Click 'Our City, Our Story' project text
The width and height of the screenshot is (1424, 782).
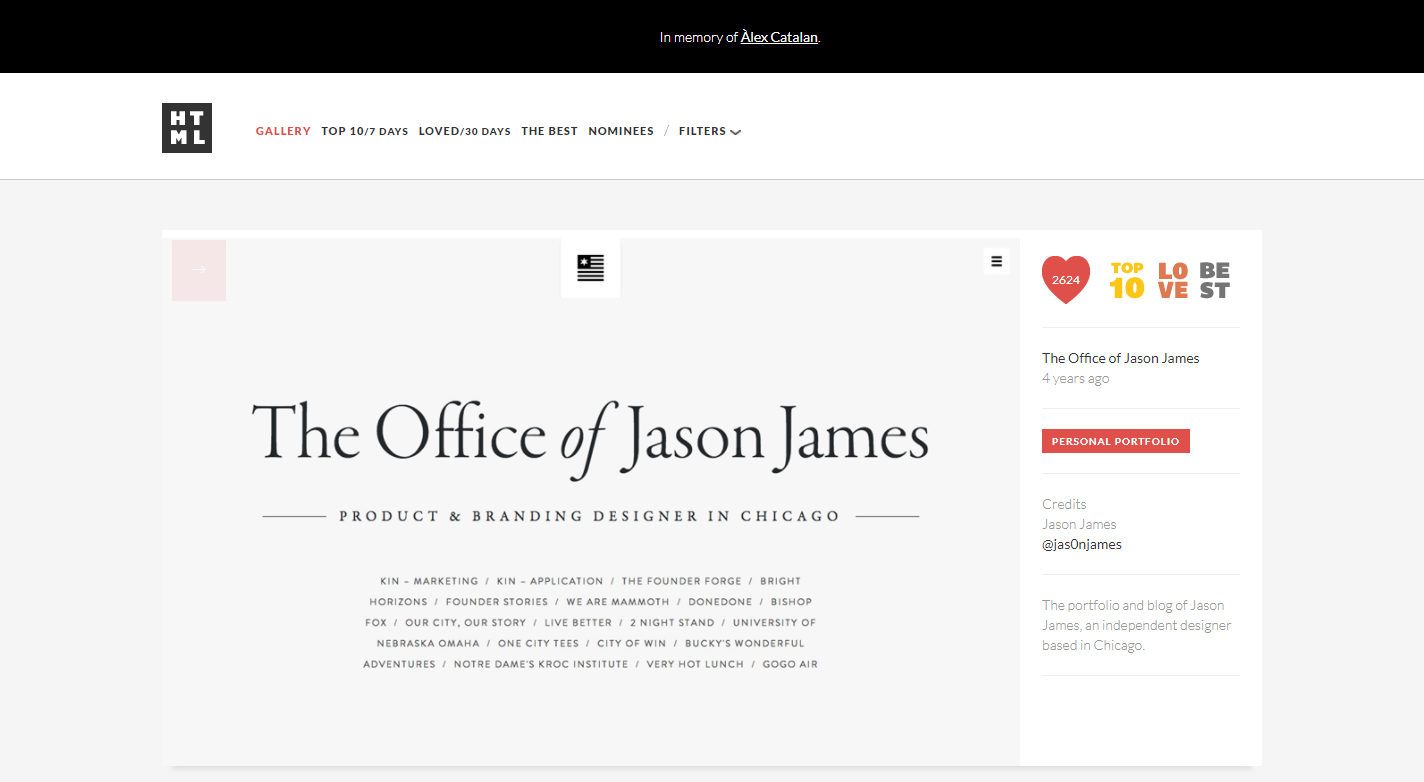pyautogui.click(x=465, y=623)
